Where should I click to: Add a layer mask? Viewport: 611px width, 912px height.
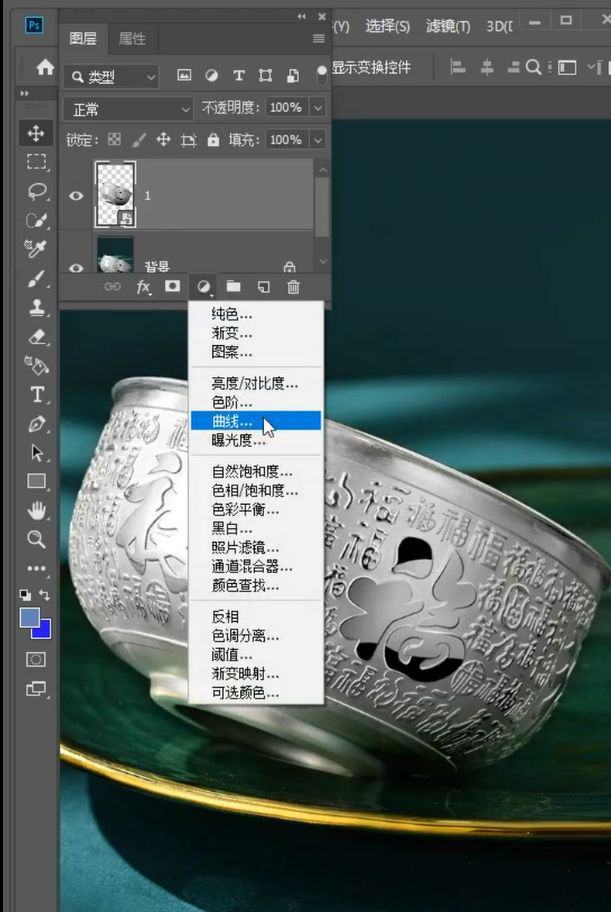[172, 286]
